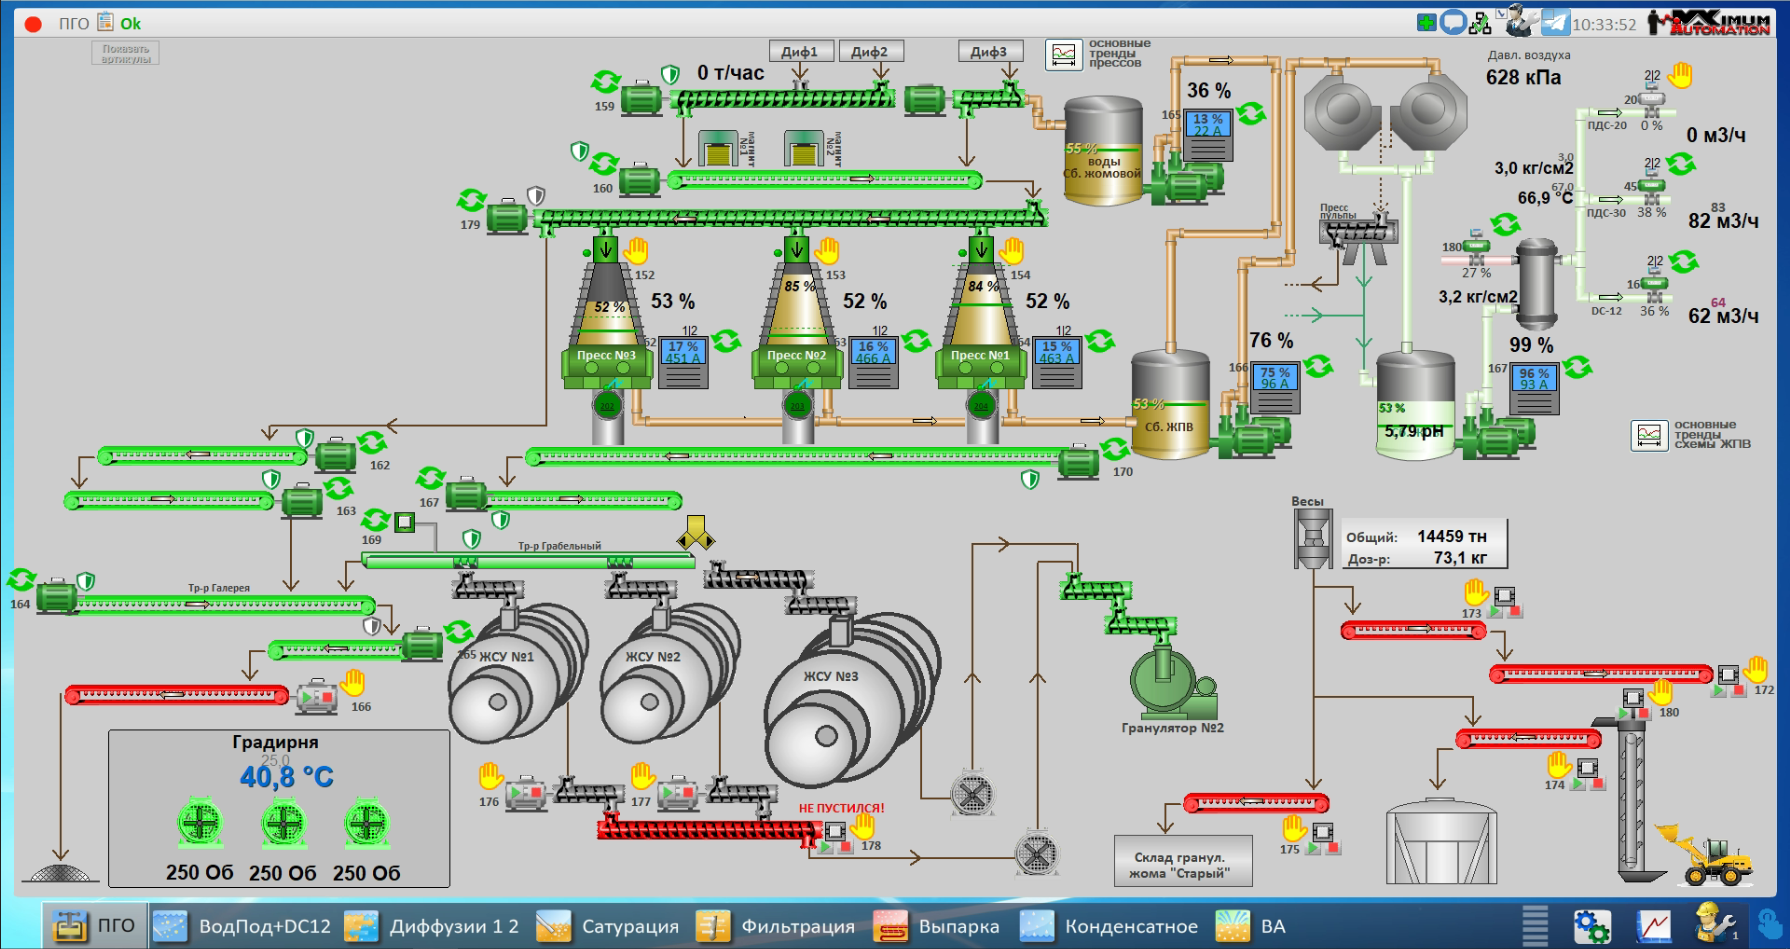This screenshot has width=1790, height=949.
Task: Open settings gears icon in bottom bar
Action: click(1591, 926)
